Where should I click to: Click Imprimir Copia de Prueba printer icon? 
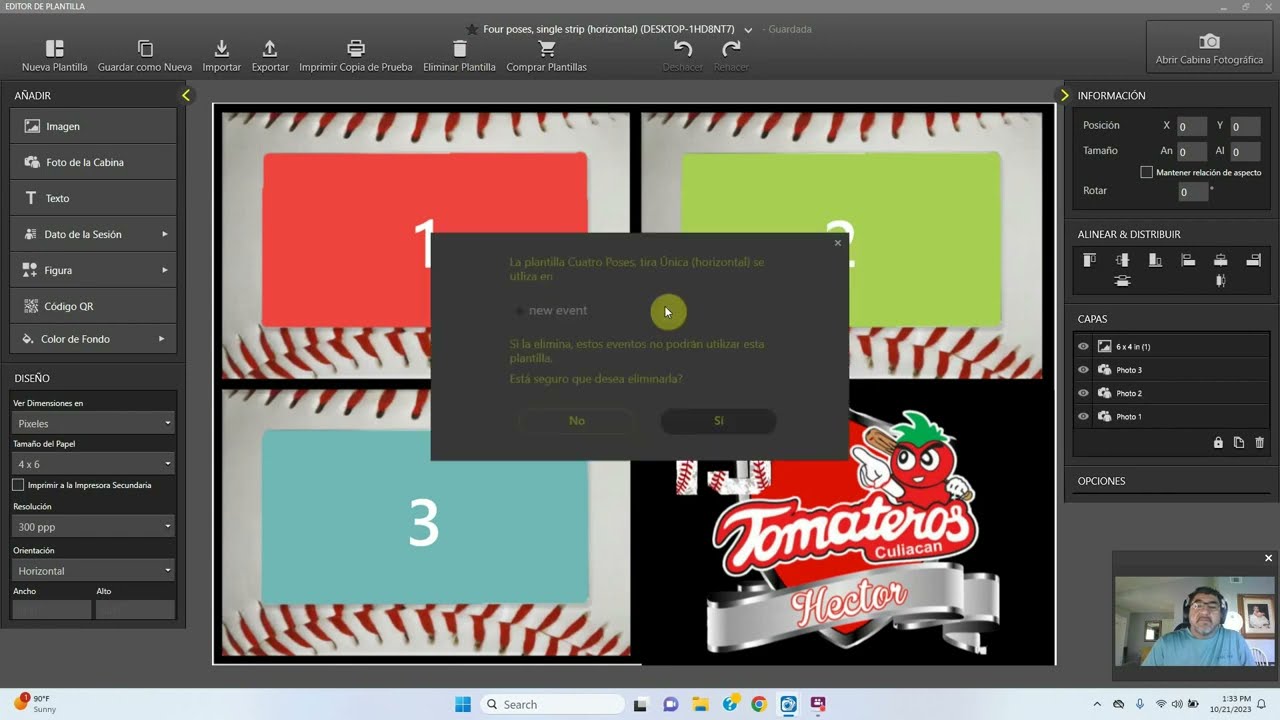[356, 48]
